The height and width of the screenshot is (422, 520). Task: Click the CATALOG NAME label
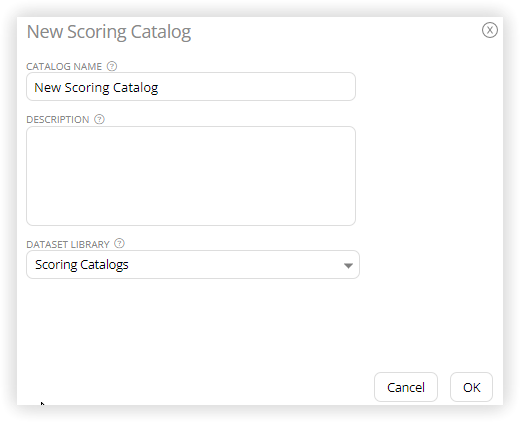[x=64, y=67]
